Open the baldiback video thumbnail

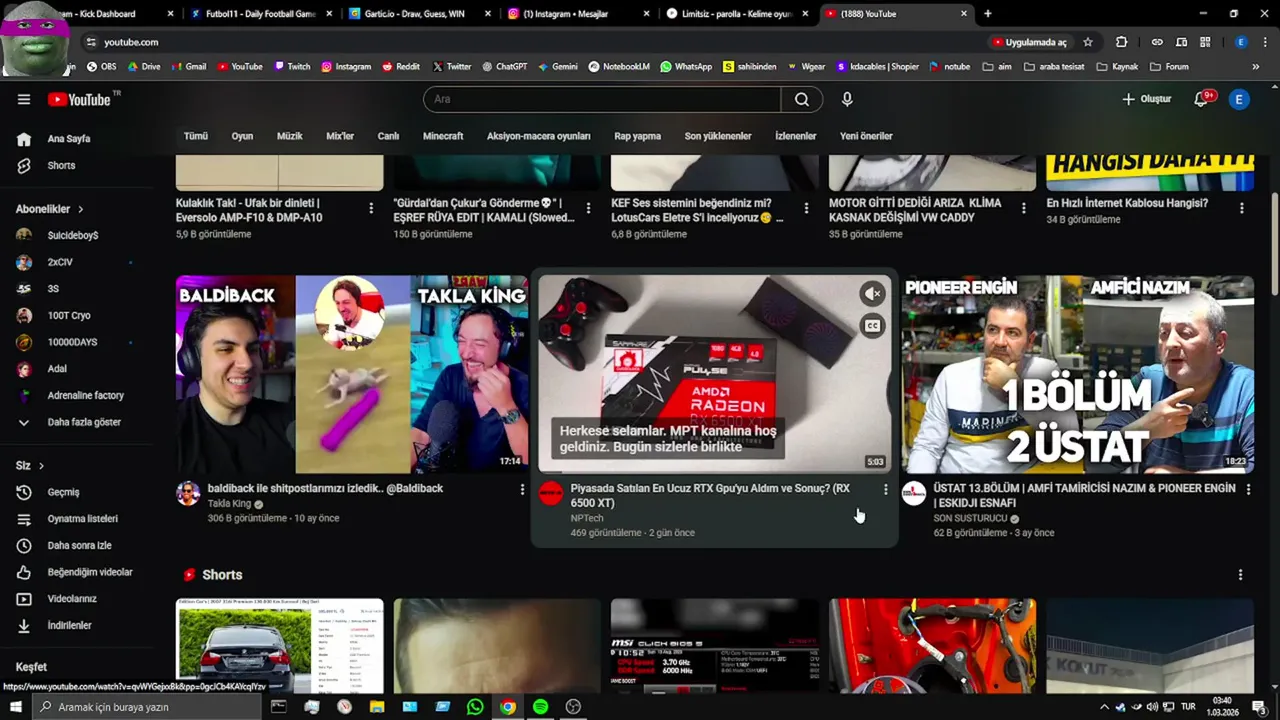click(352, 374)
